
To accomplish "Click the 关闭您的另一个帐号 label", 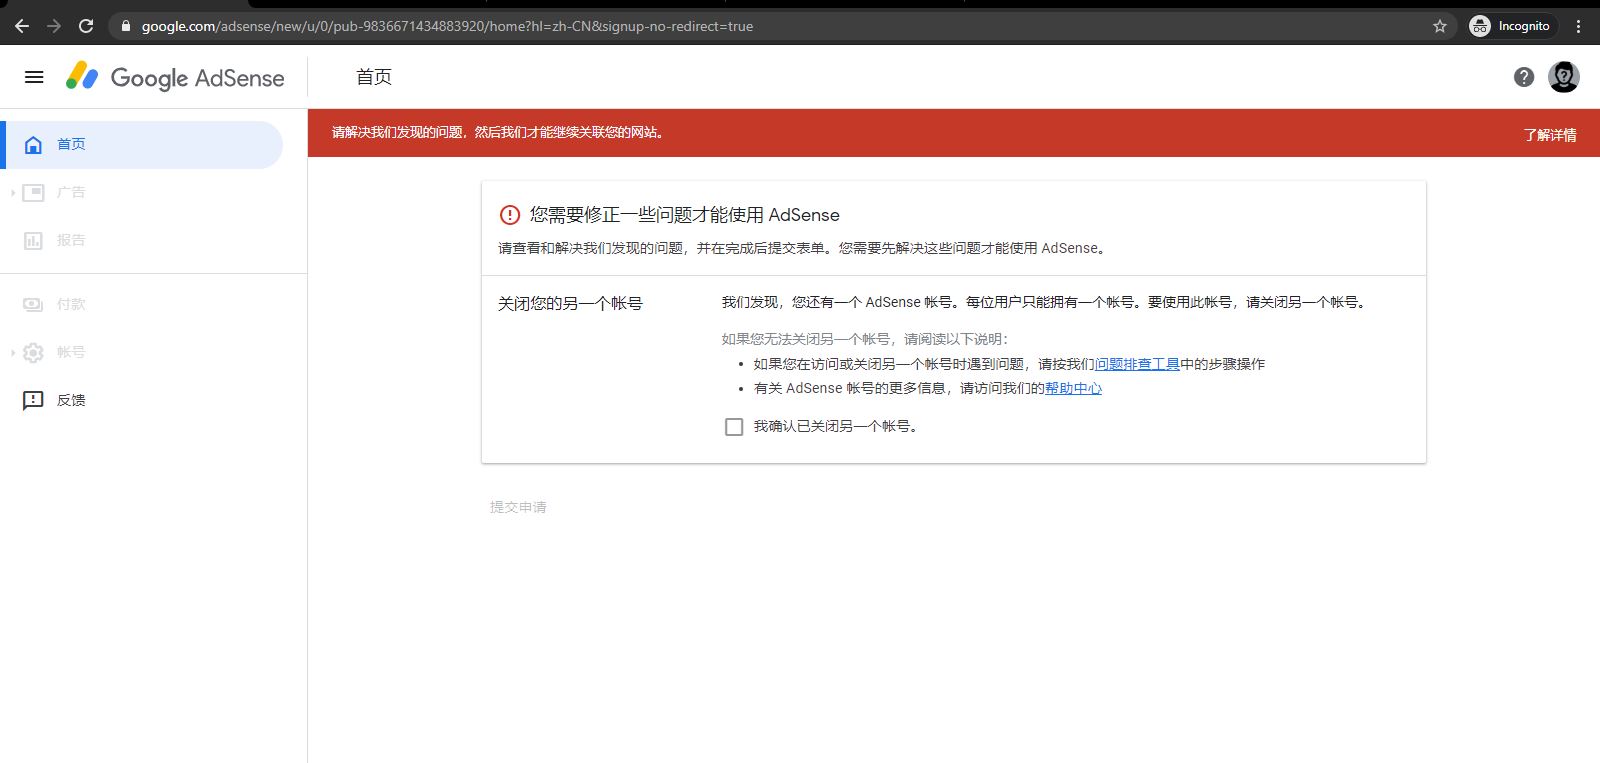I will (x=570, y=303).
